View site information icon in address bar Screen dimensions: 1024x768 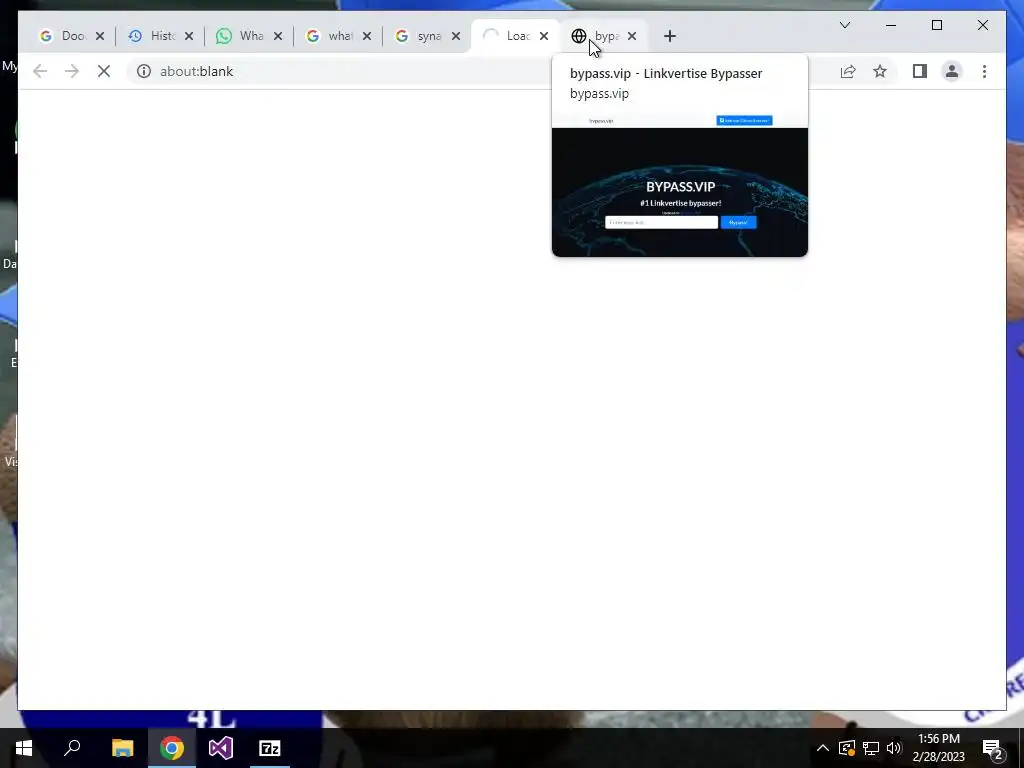coord(144,71)
